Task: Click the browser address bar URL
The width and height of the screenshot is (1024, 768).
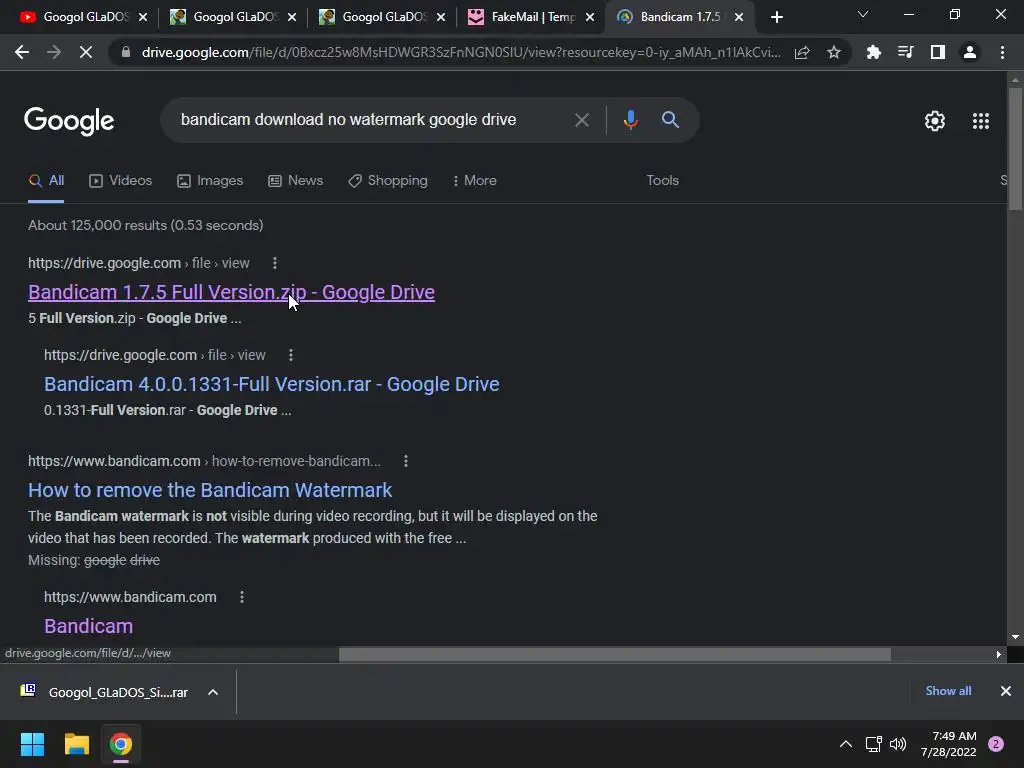Action: pos(460,52)
